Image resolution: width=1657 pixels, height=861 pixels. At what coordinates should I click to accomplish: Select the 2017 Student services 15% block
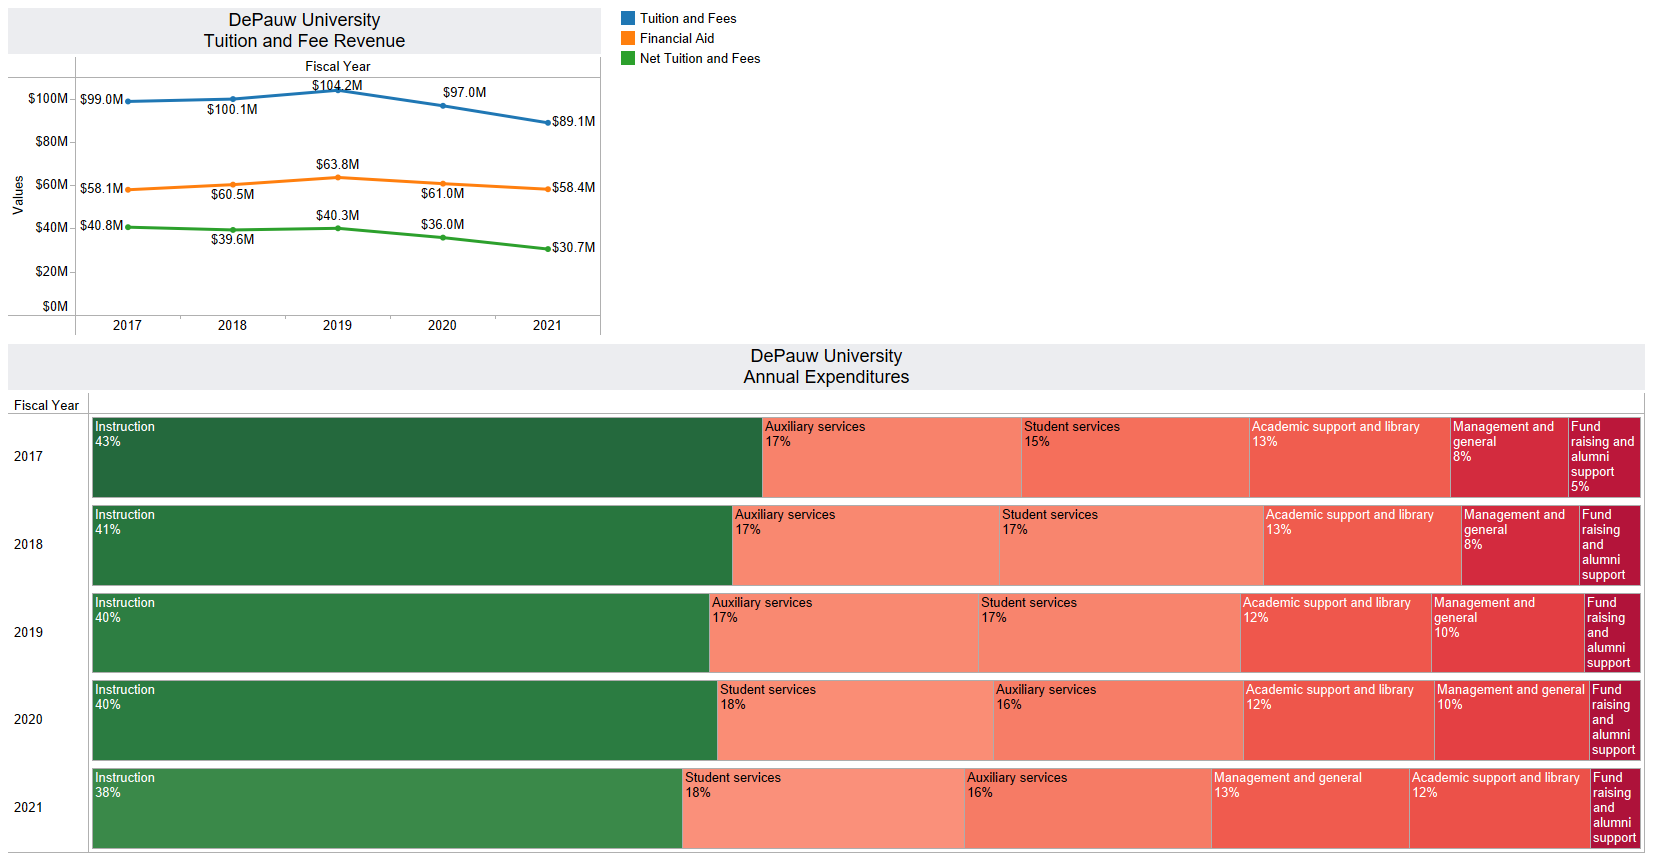pos(1135,457)
